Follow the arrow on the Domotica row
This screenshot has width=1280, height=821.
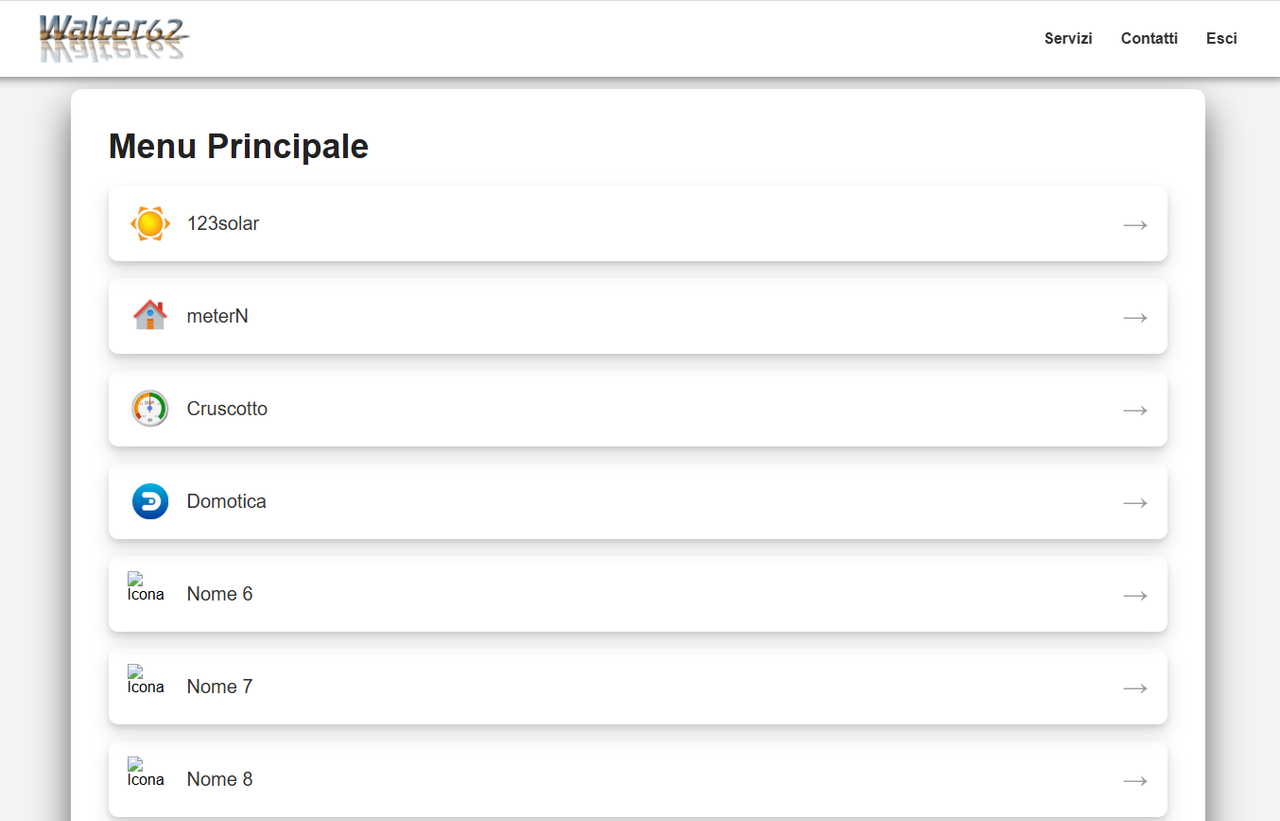[x=1135, y=503]
